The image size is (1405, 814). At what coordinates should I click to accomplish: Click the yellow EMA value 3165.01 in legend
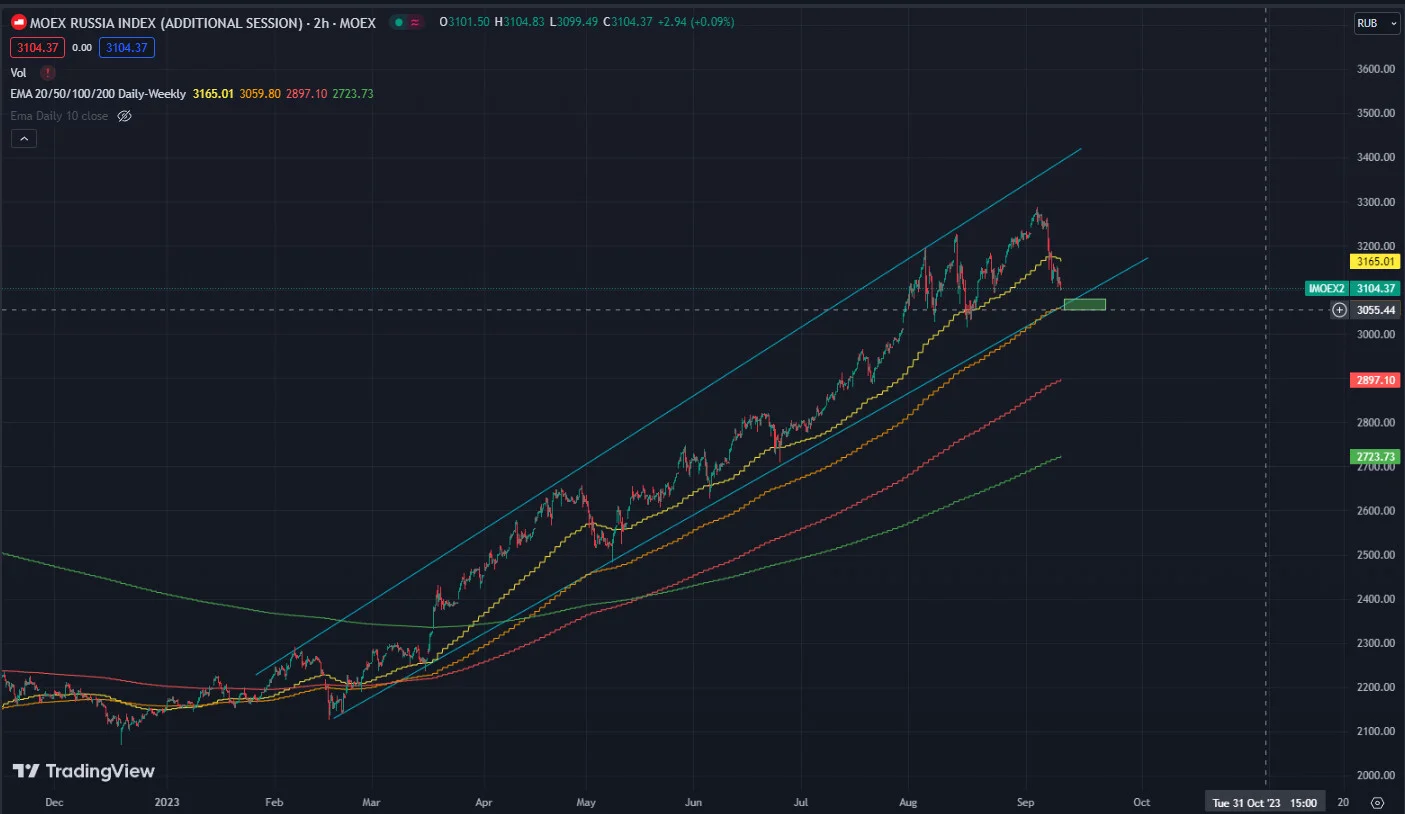point(213,94)
